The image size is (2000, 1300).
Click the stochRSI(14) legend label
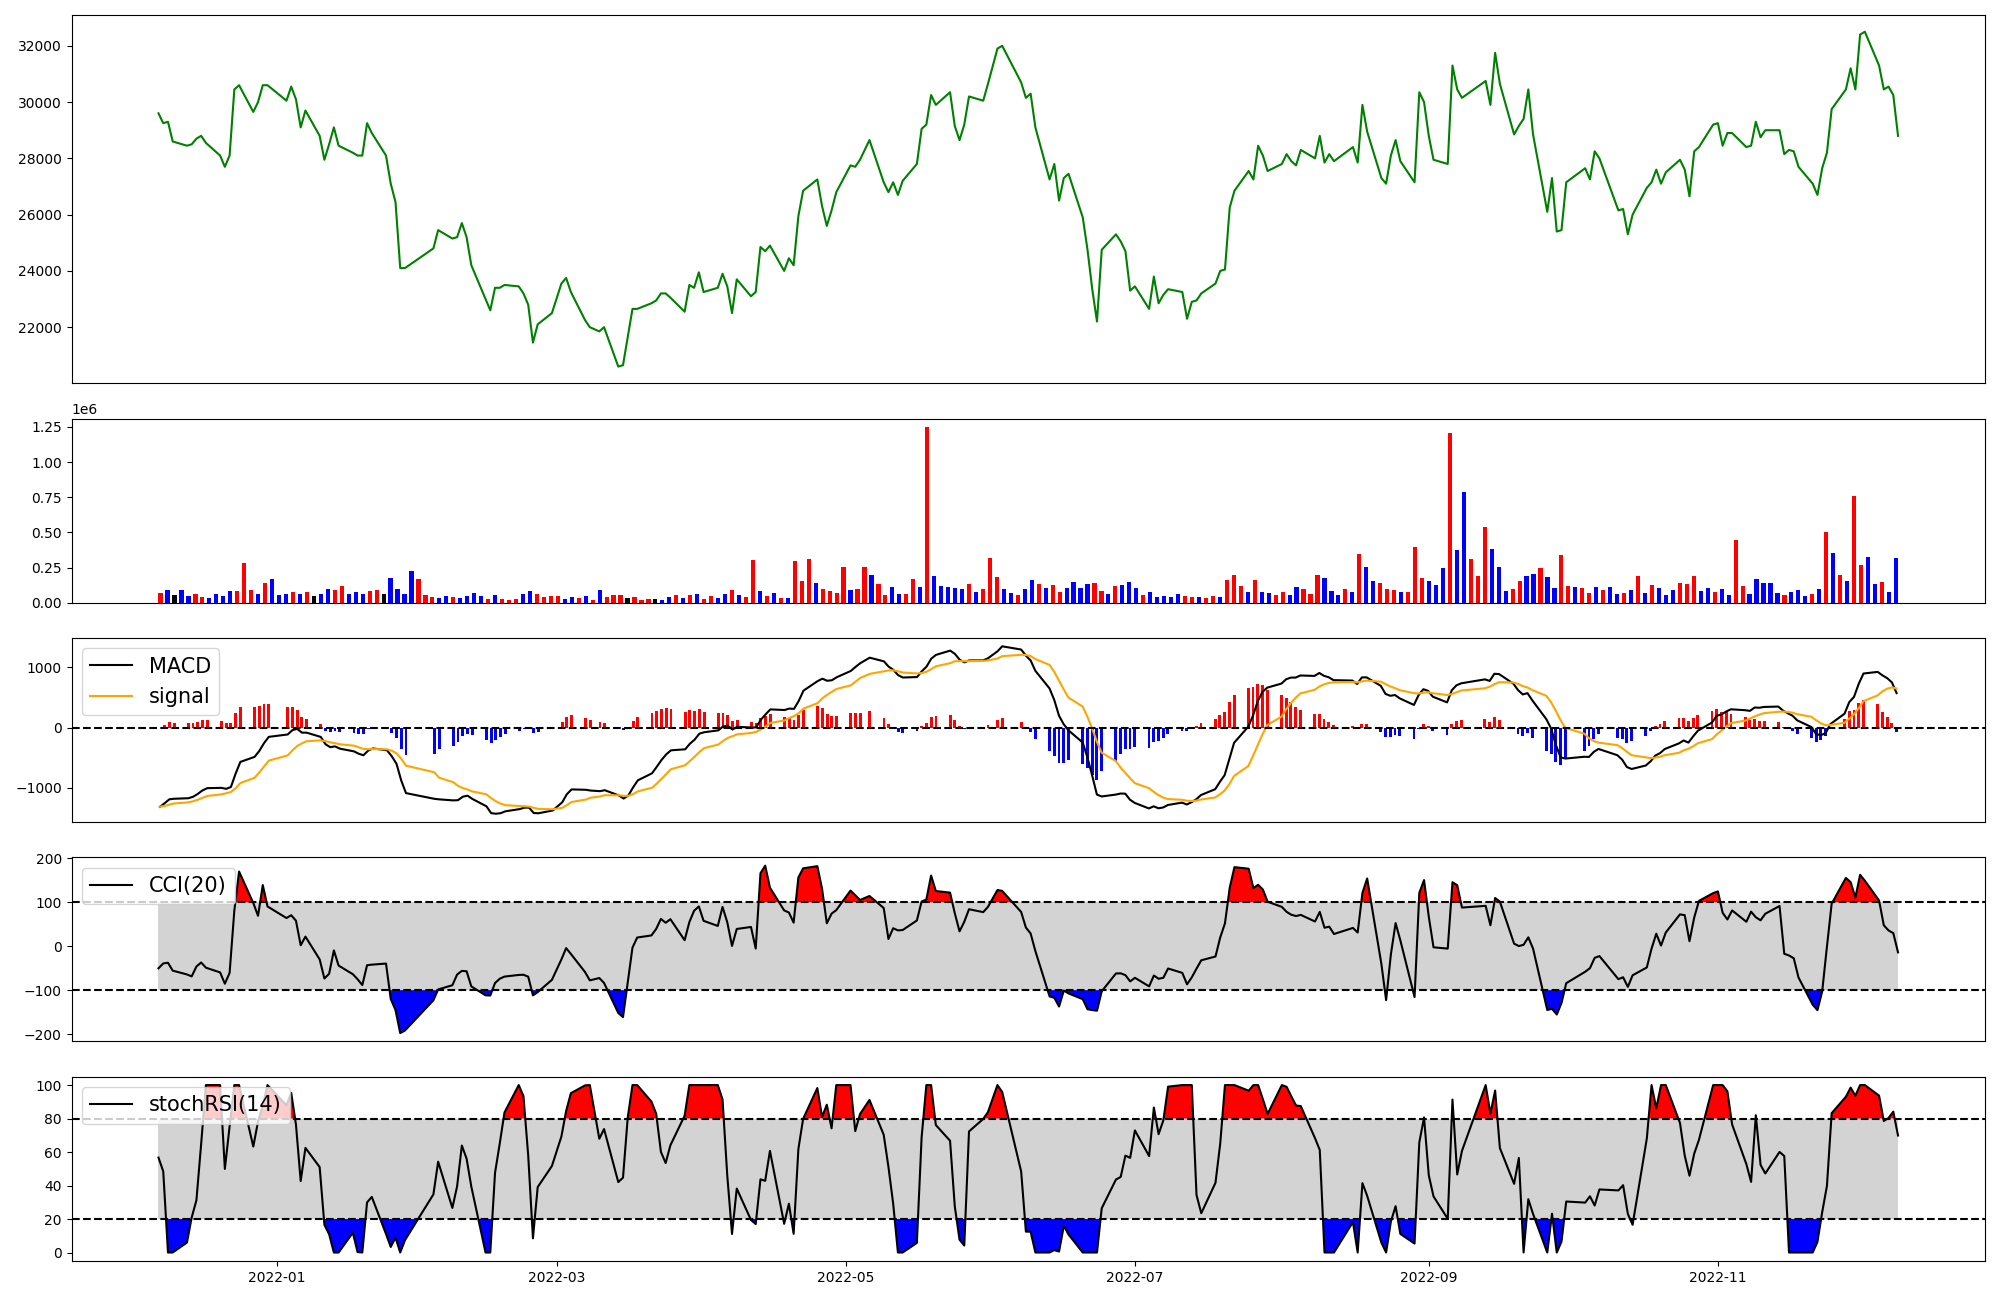tap(214, 1104)
